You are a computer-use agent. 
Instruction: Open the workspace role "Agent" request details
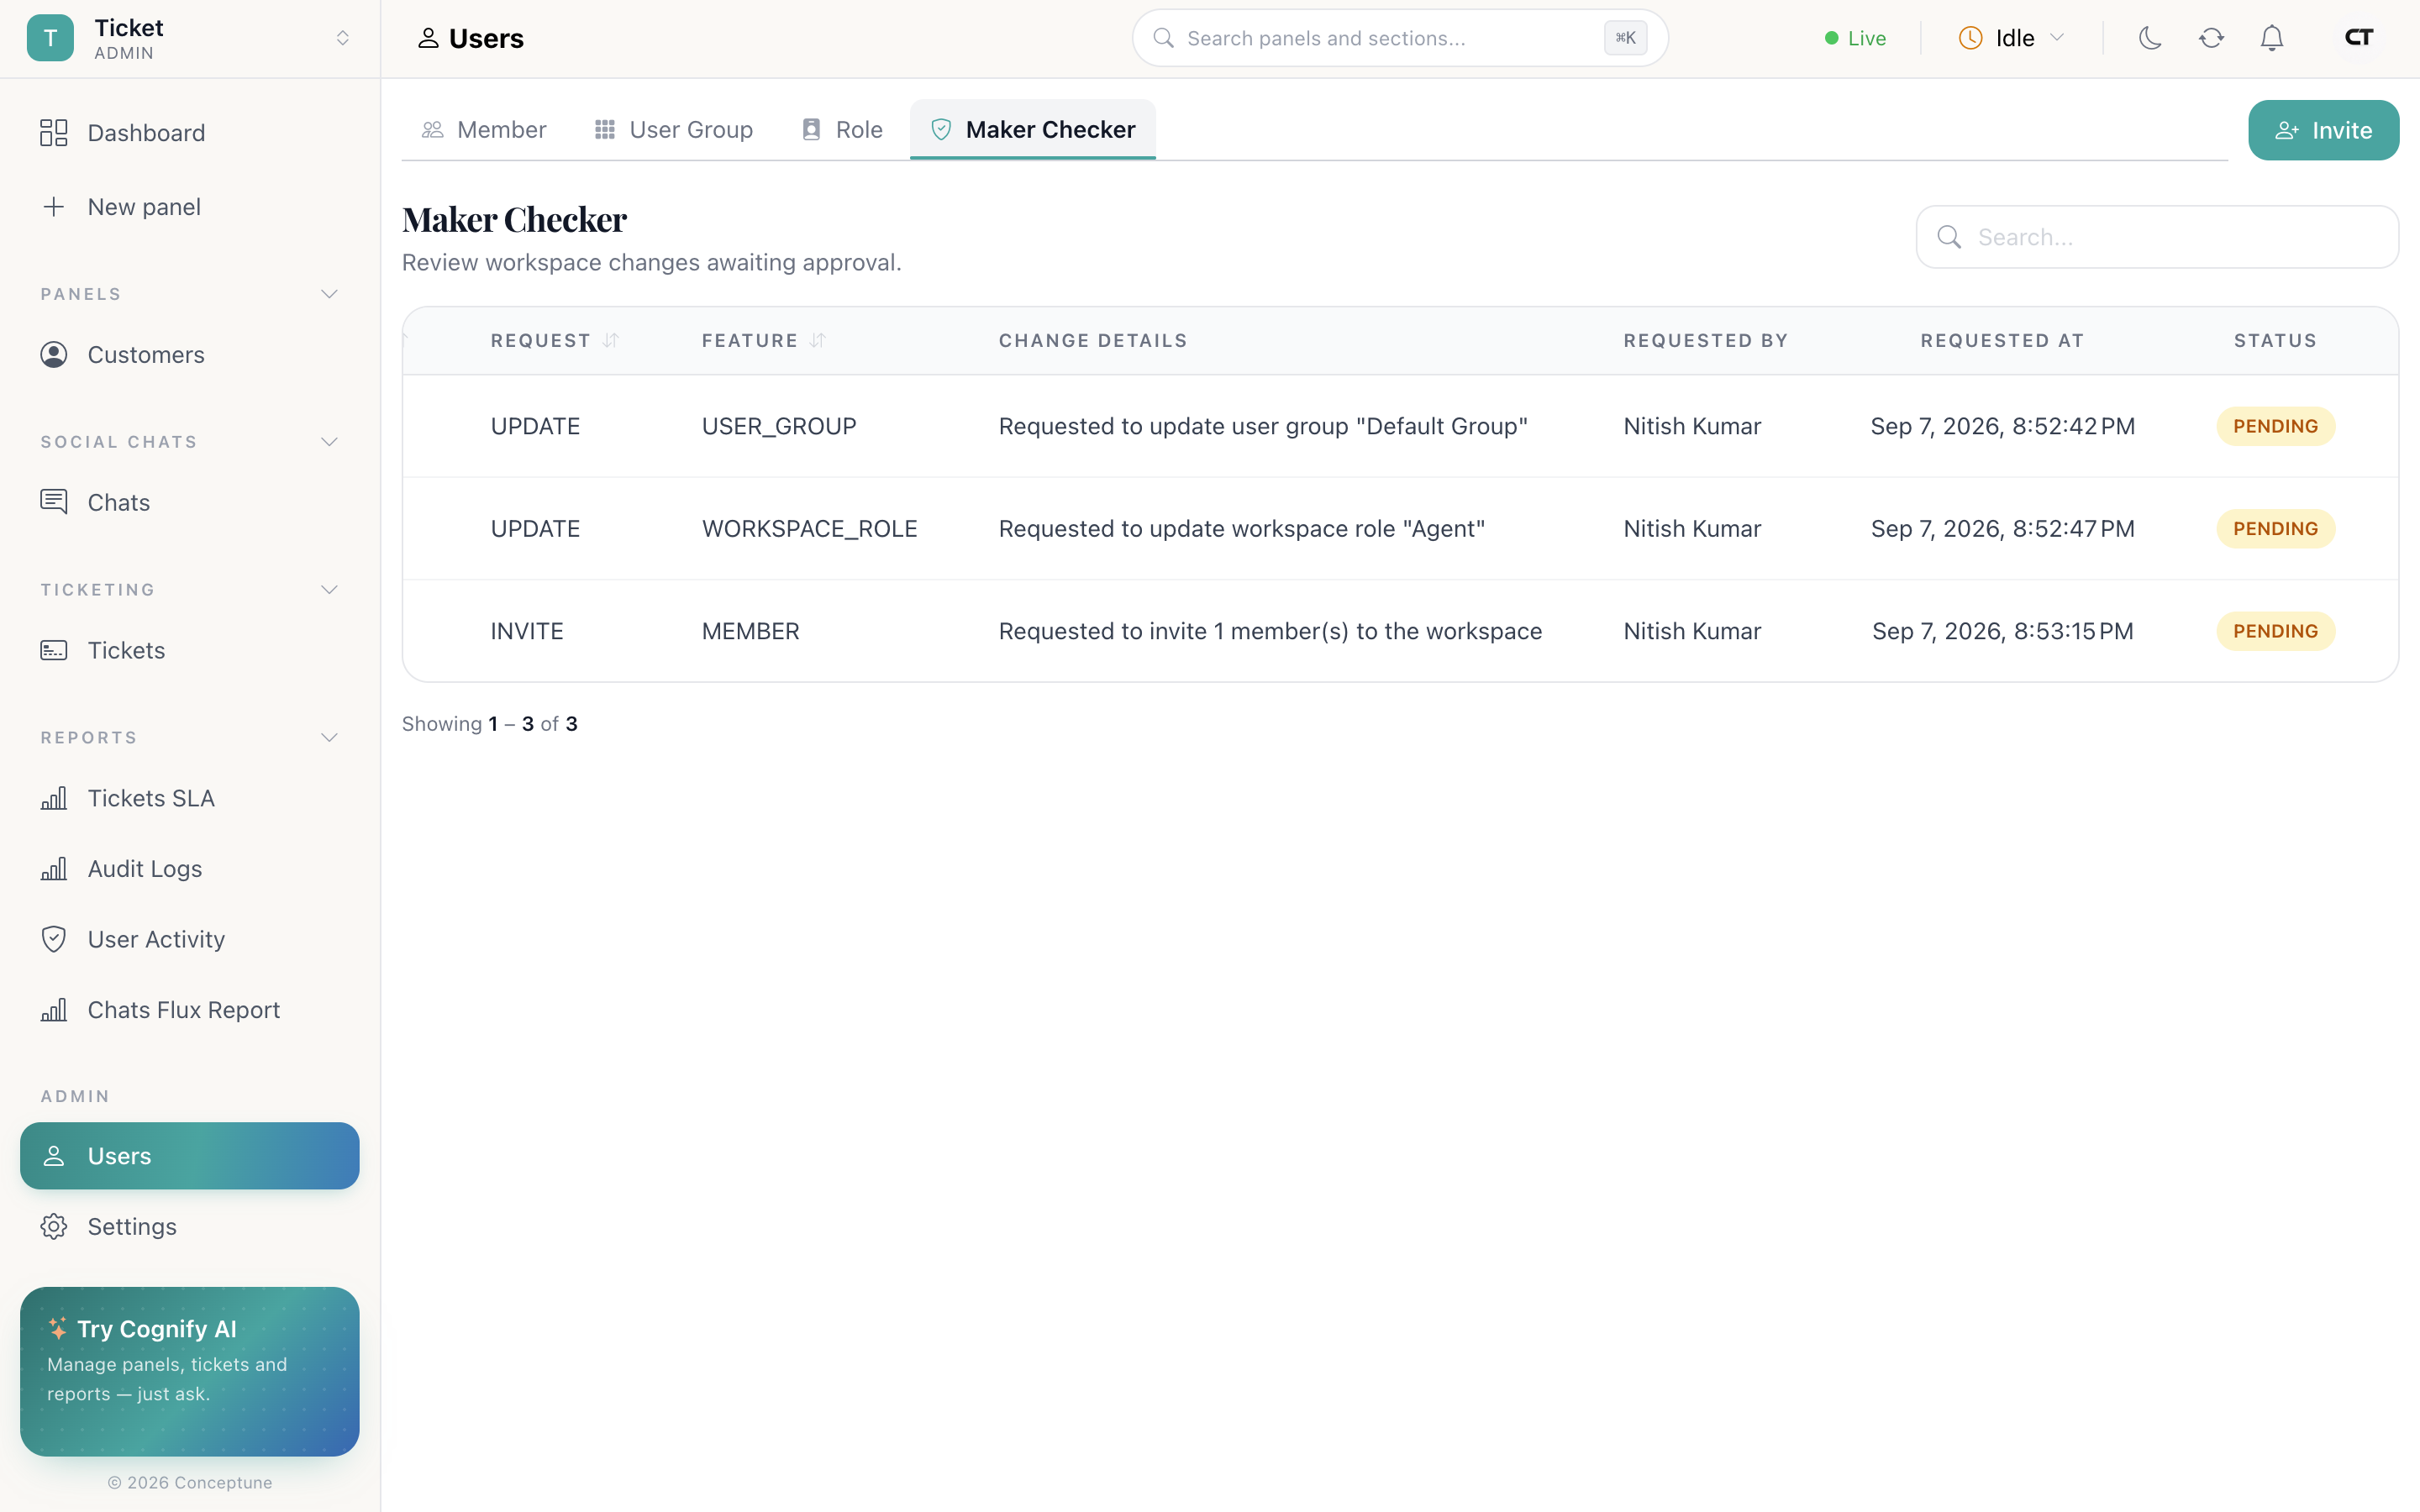(1242, 529)
